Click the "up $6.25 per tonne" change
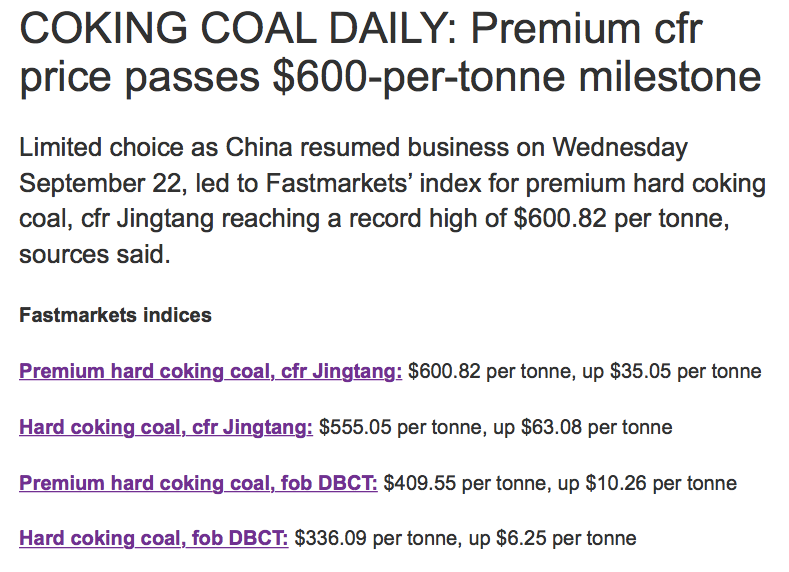Image resolution: width=789 pixels, height=572 pixels. tap(553, 538)
